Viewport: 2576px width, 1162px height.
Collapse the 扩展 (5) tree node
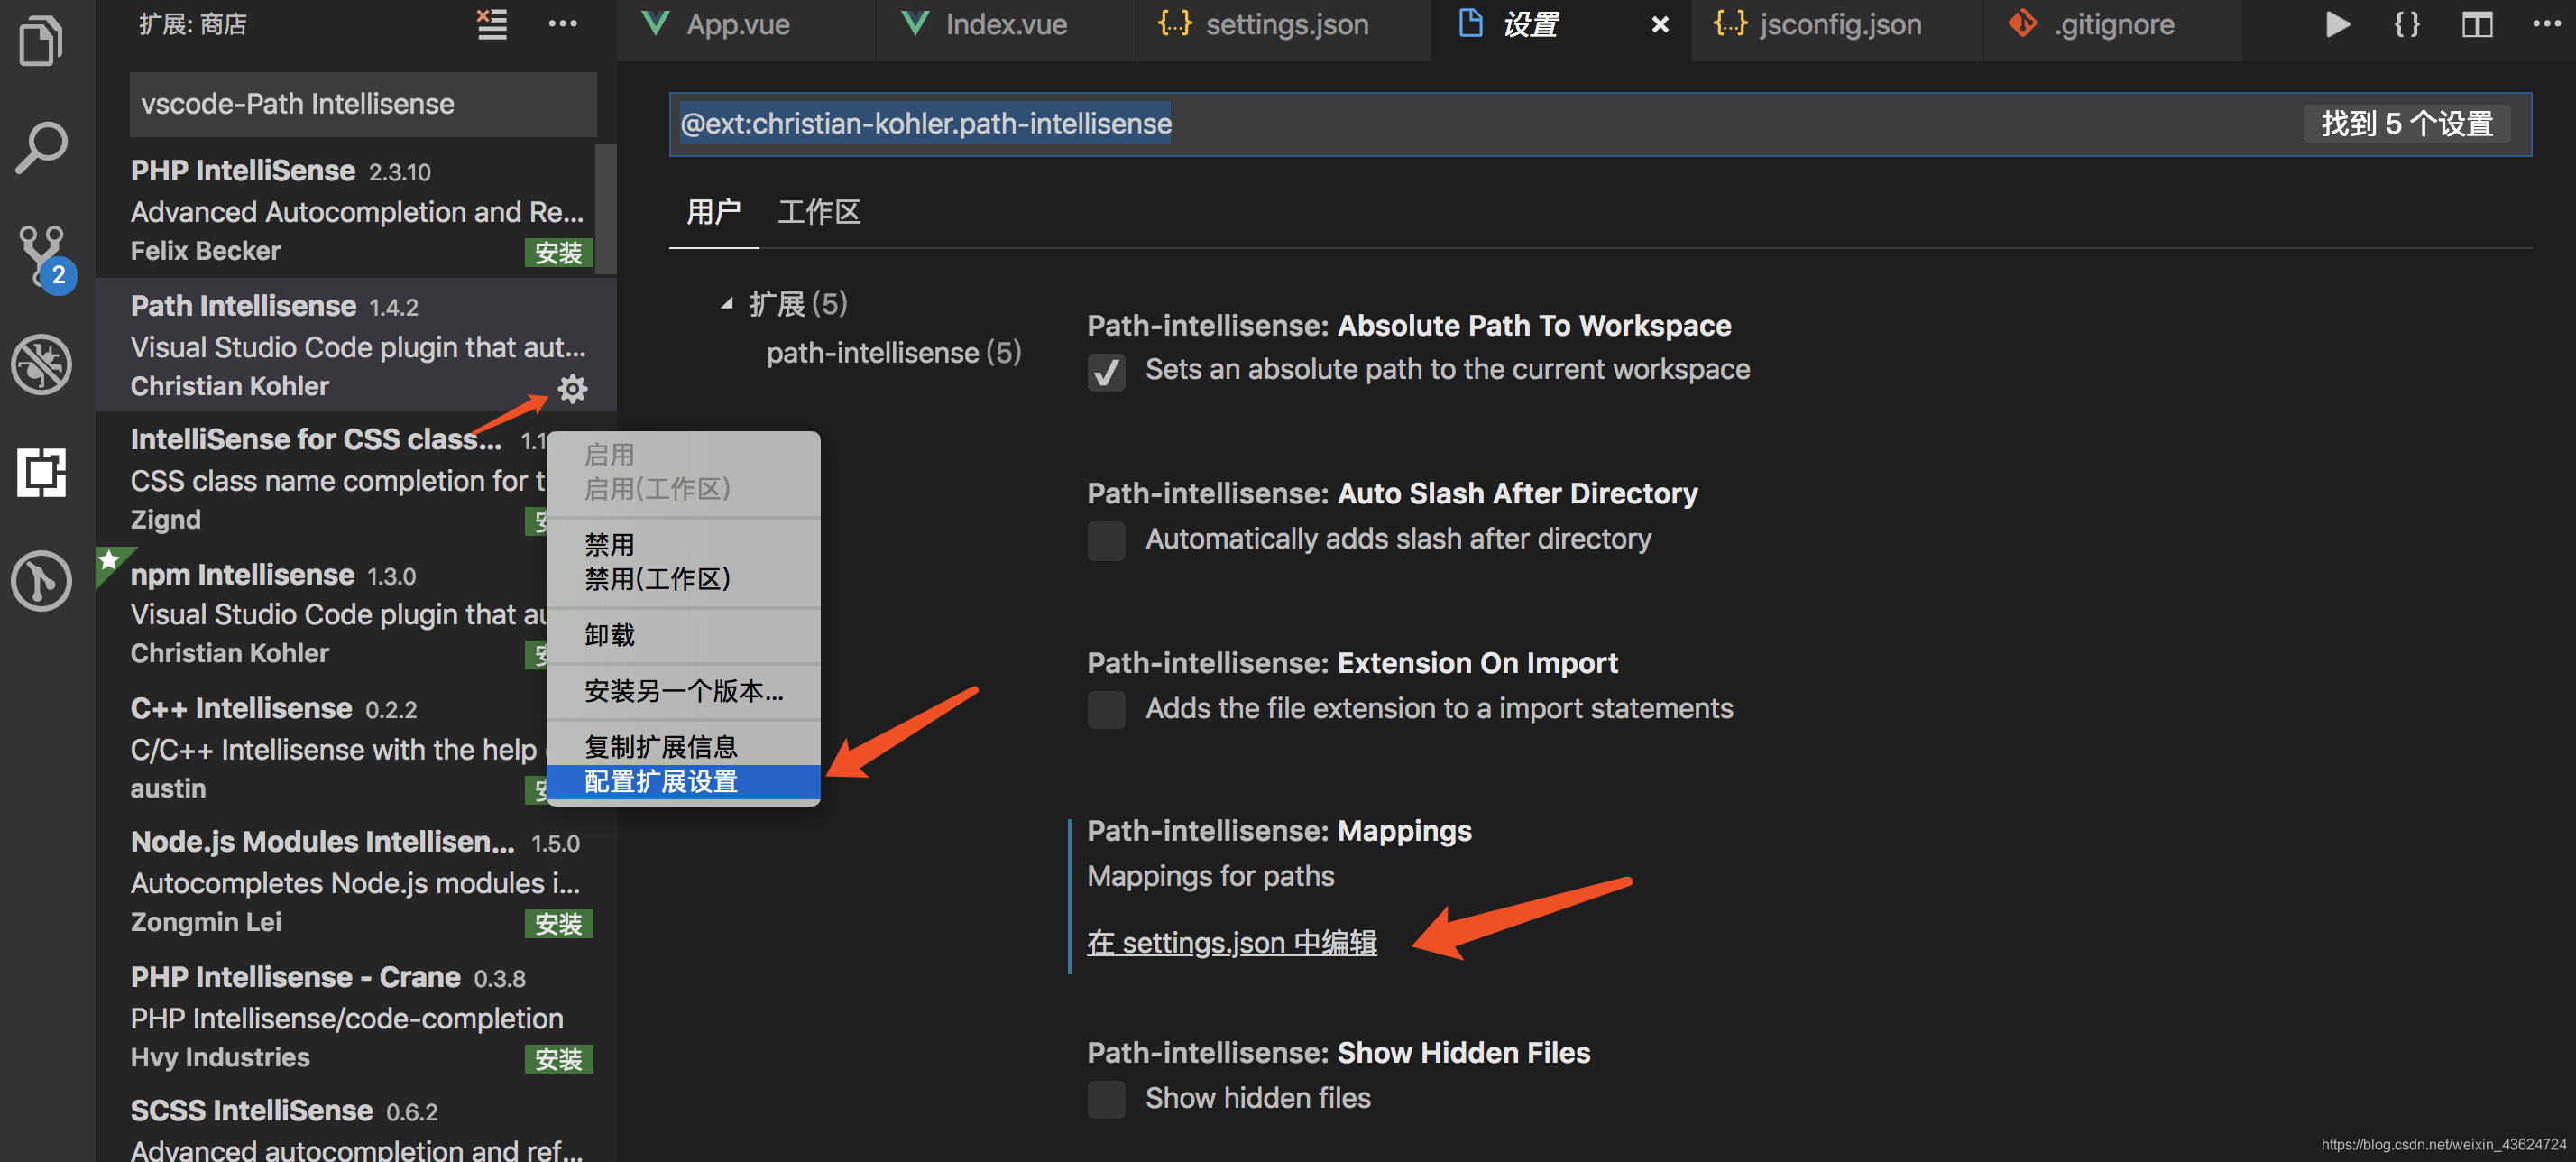tap(727, 303)
